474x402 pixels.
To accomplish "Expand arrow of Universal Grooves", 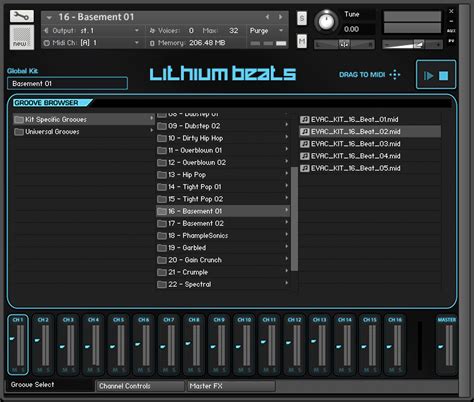I will 151,130.
